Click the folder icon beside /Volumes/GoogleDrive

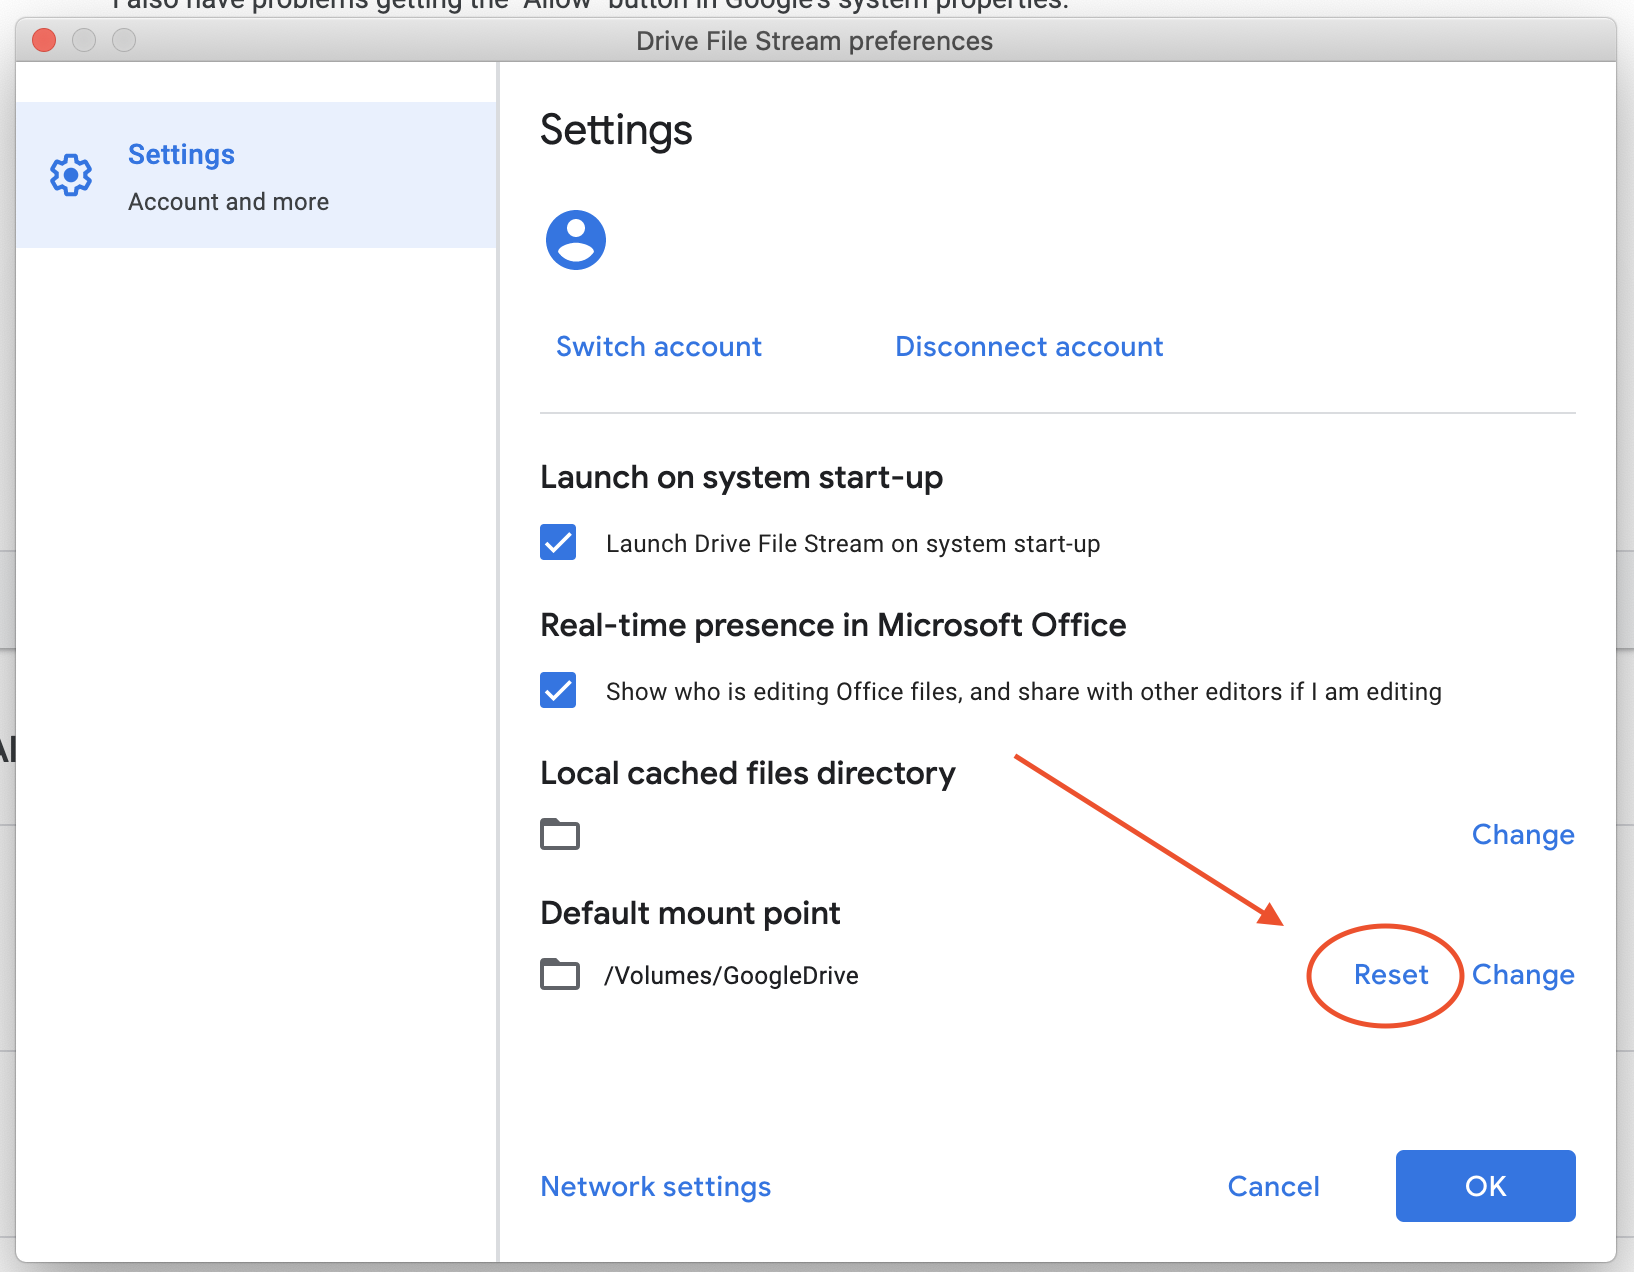coord(560,974)
